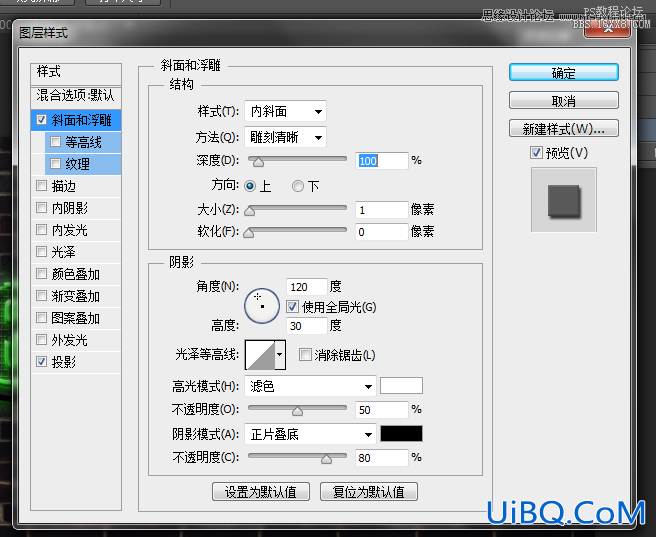Click the highlight 不透明度(O) slider handle
656x537 pixels.
(297, 411)
